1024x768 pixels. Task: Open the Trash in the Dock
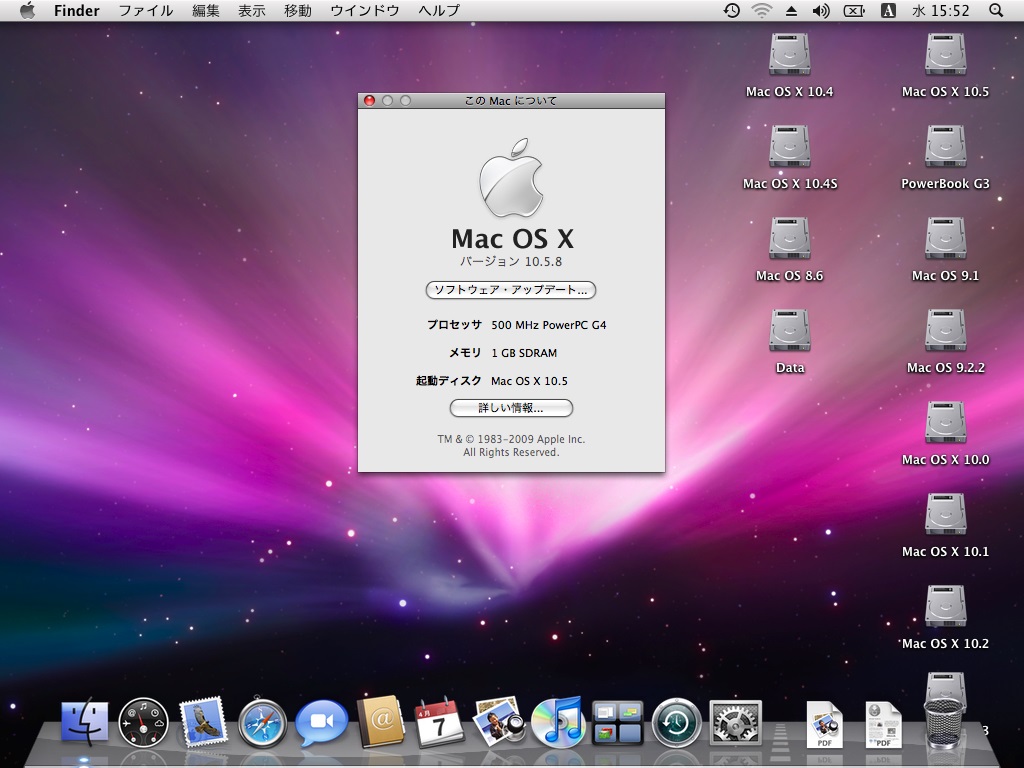[944, 722]
